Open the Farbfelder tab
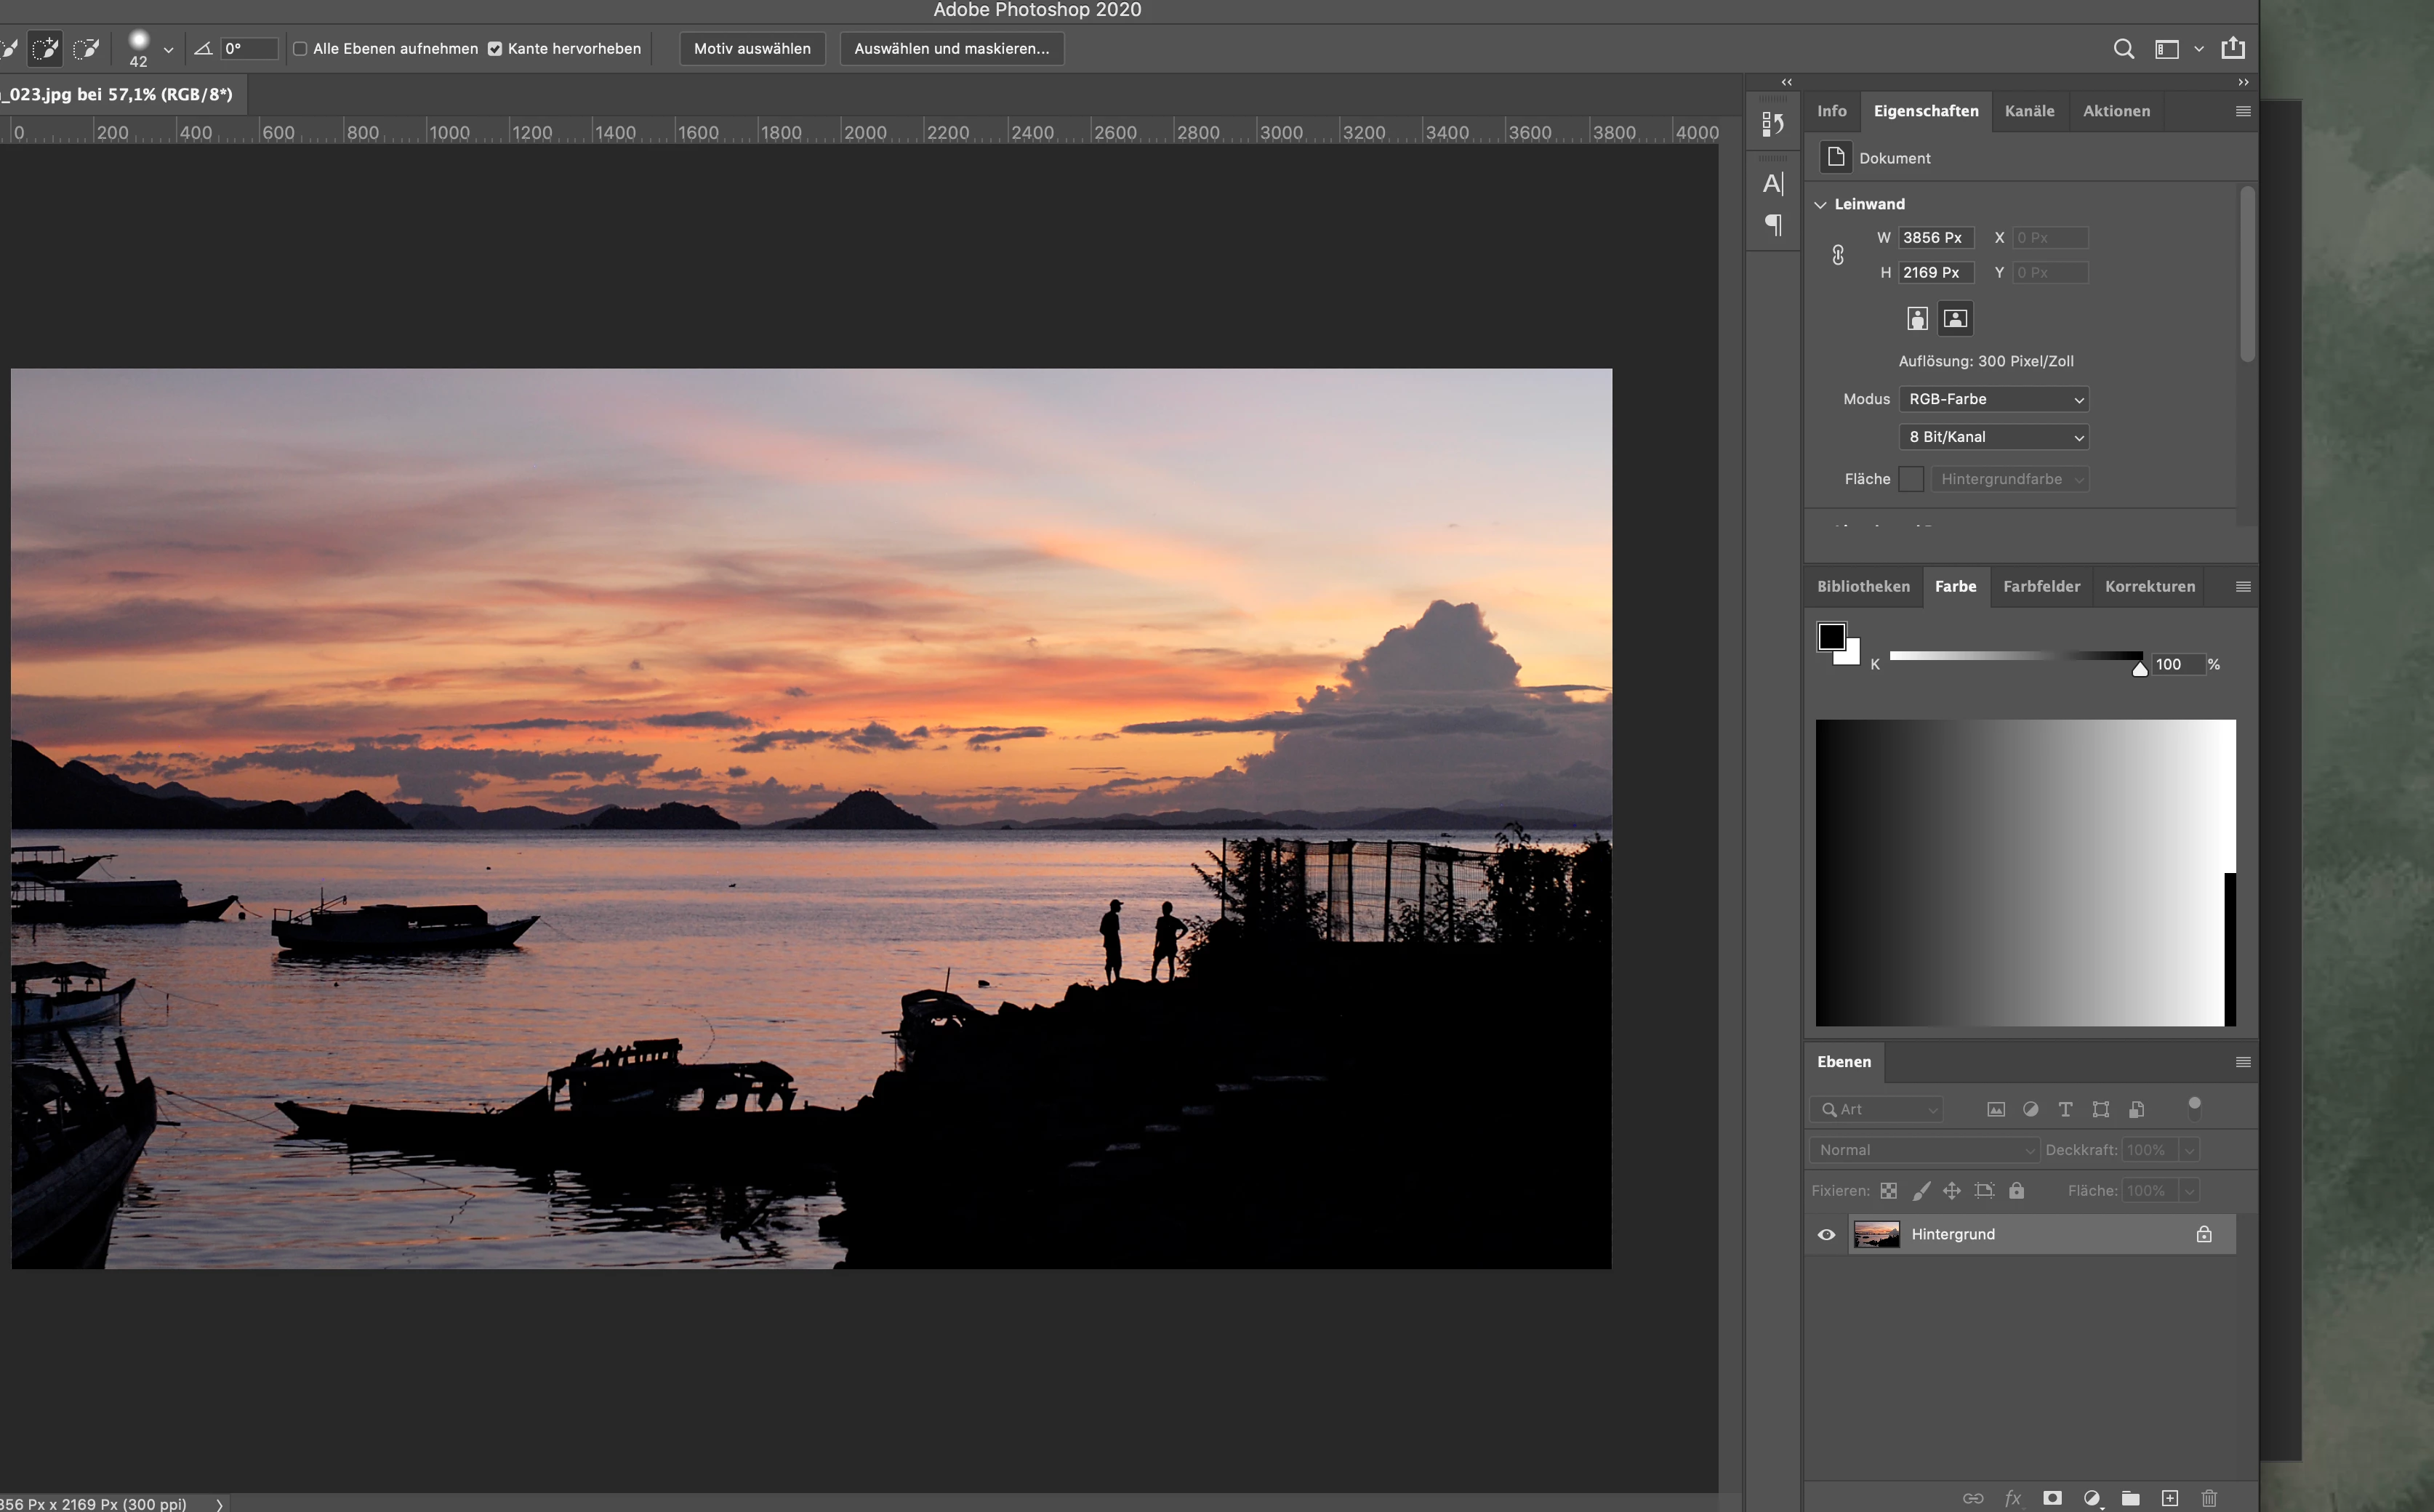Image resolution: width=2434 pixels, height=1512 pixels. (x=2041, y=586)
